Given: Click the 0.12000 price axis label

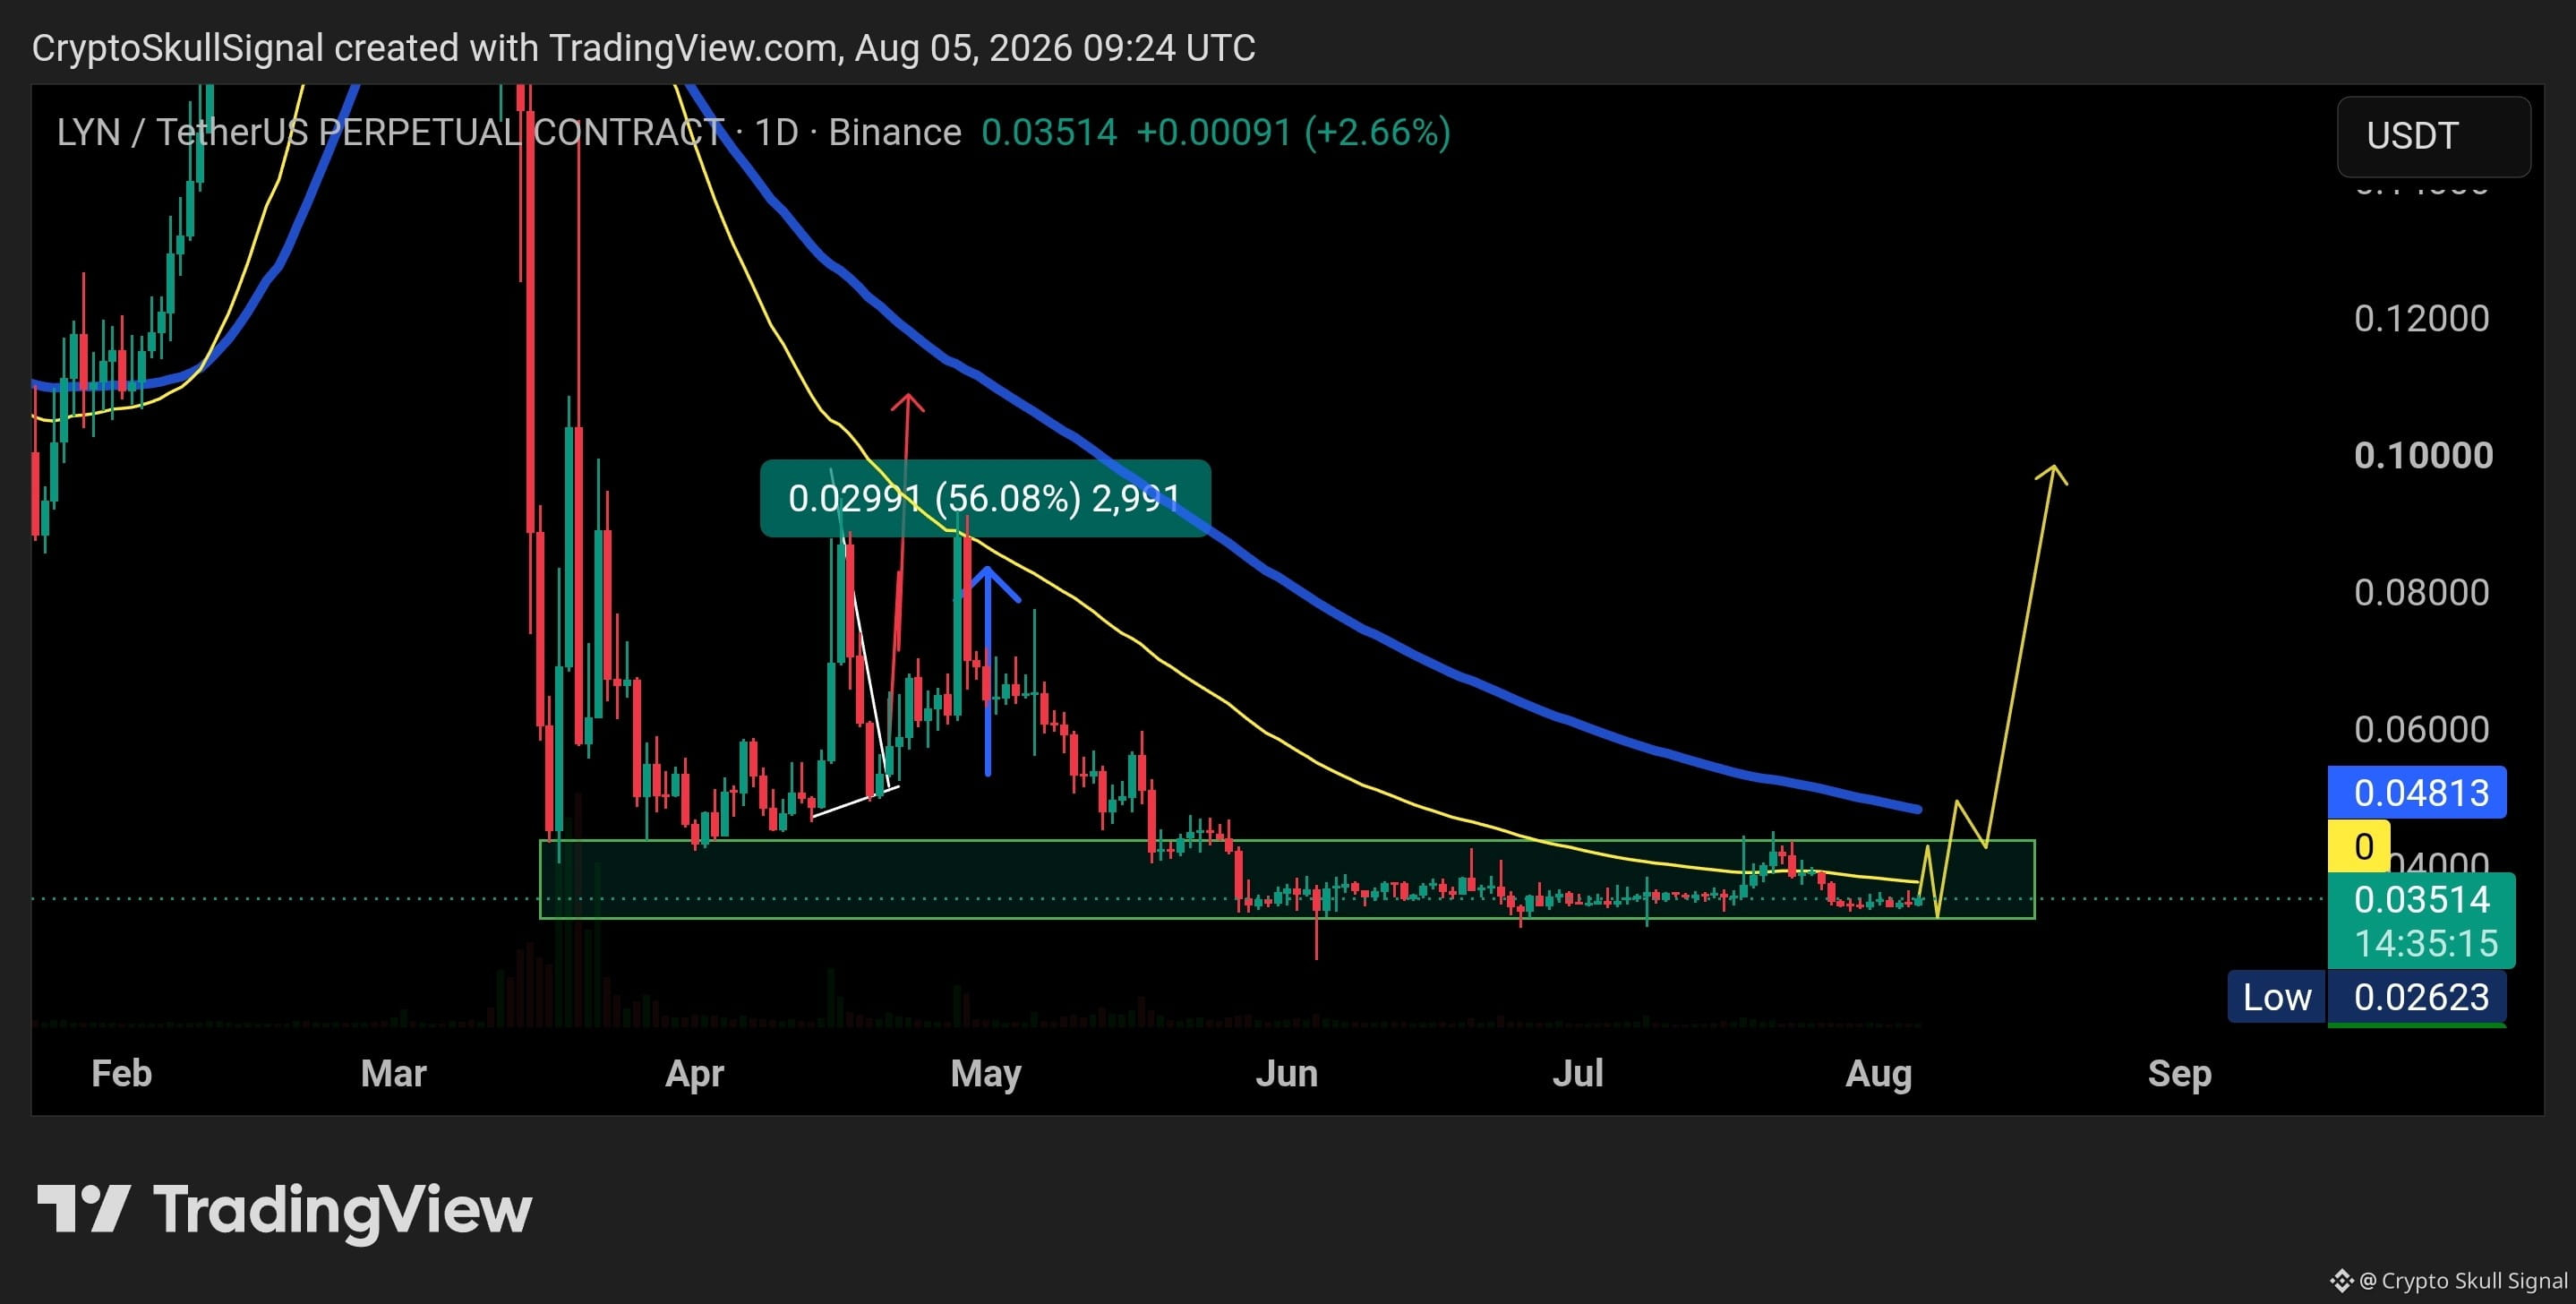Looking at the screenshot, I should pyautogui.click(x=2421, y=319).
